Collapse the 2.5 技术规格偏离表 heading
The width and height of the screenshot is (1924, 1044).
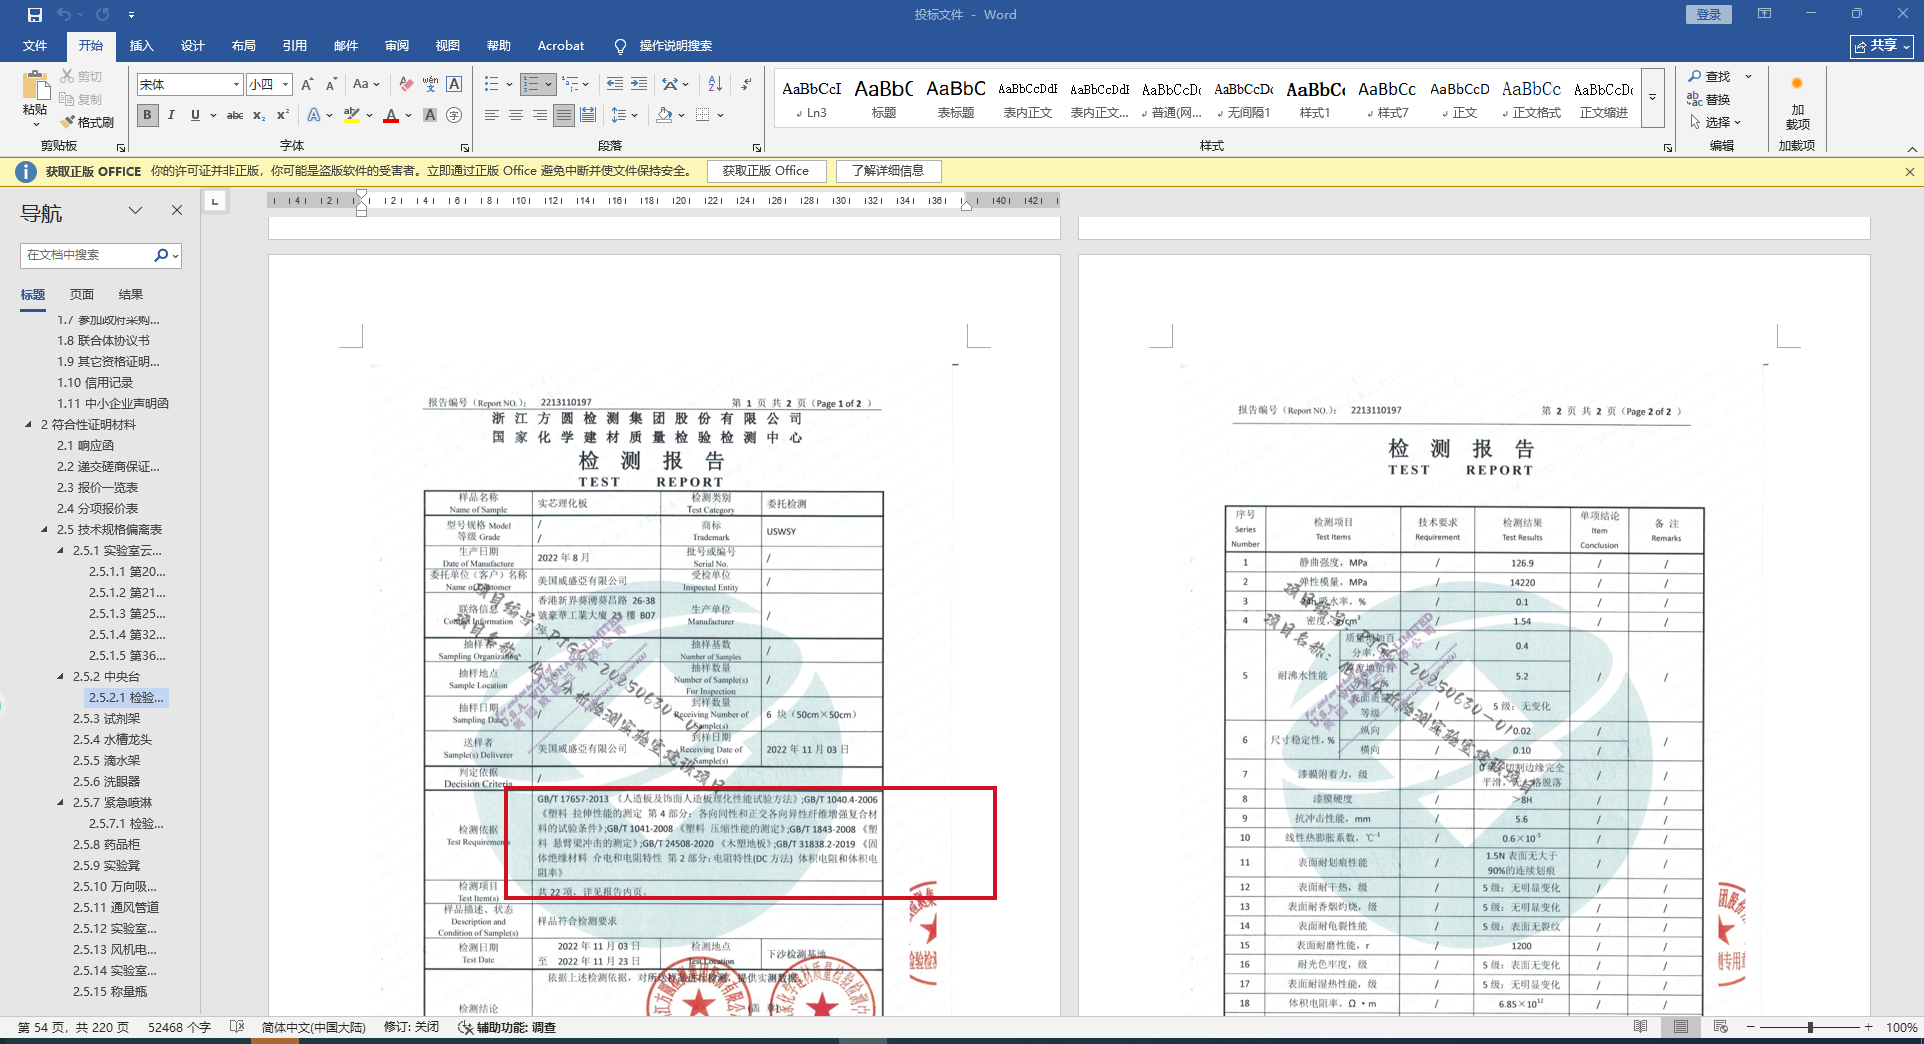(x=44, y=530)
